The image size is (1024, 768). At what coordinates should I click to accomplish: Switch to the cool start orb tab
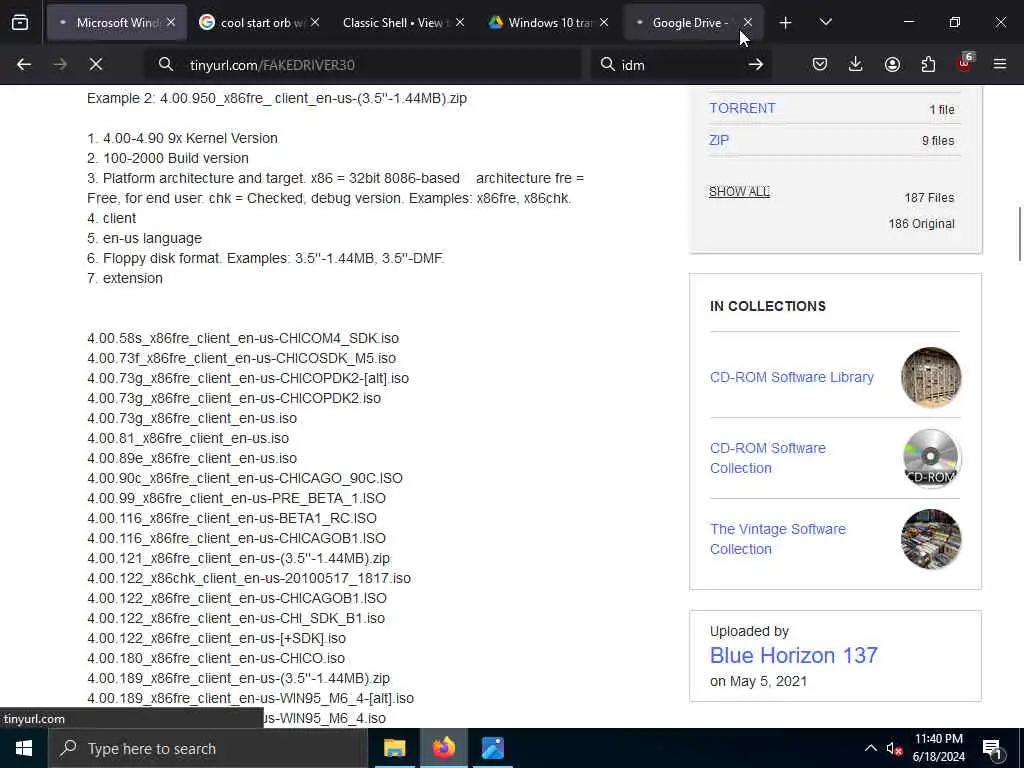pyautogui.click(x=261, y=23)
